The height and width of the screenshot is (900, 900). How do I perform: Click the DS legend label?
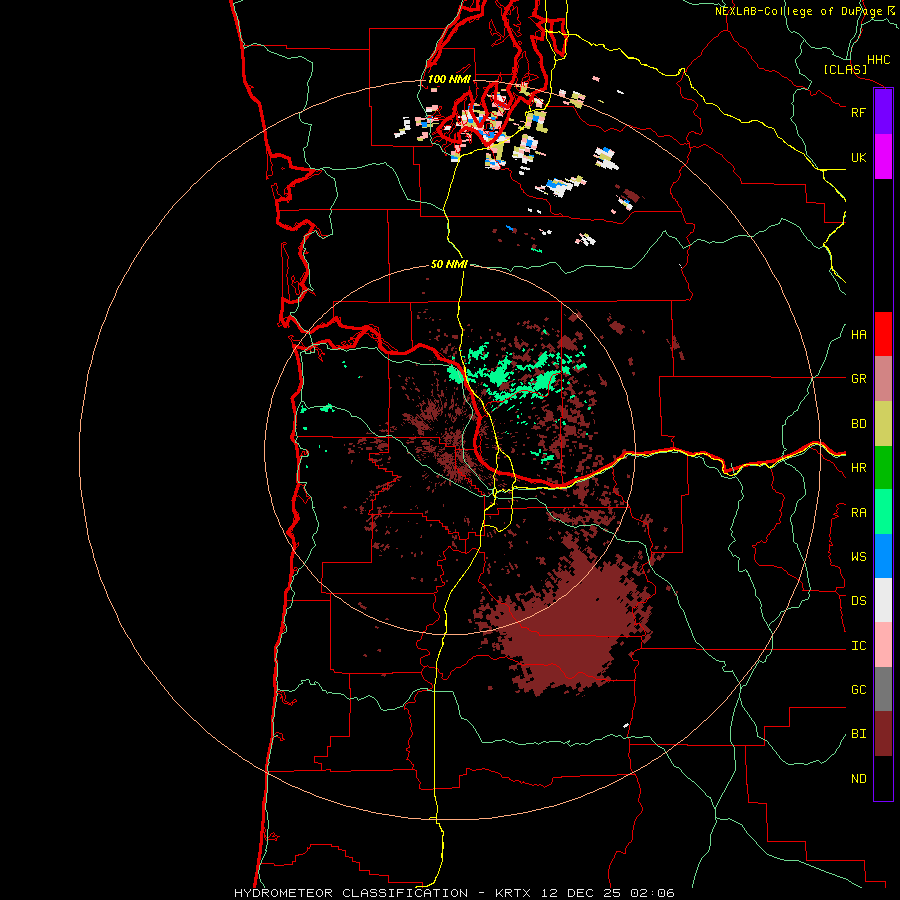859,600
